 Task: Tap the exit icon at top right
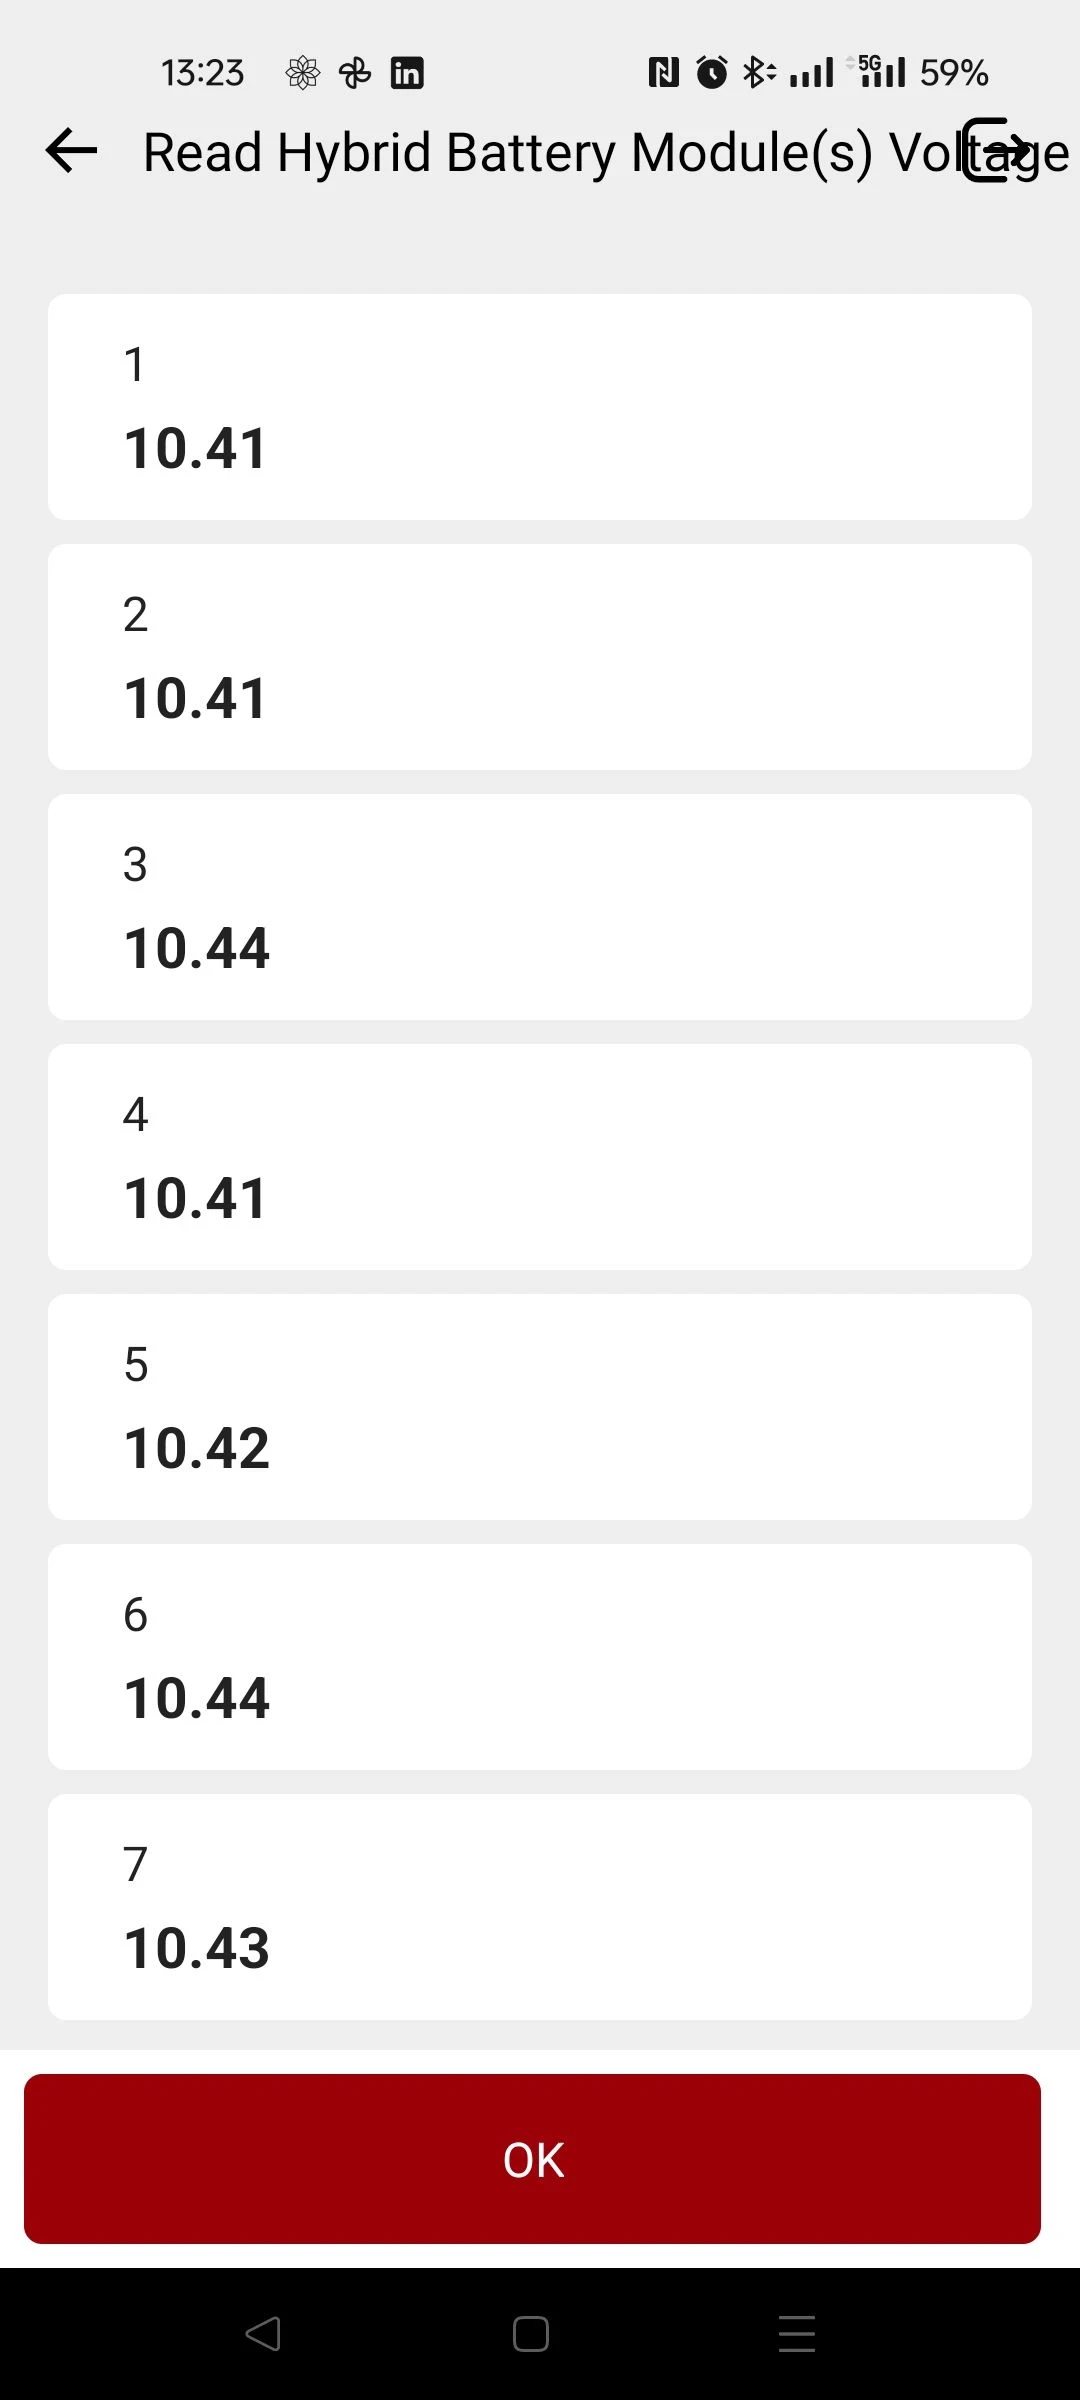coord(996,150)
